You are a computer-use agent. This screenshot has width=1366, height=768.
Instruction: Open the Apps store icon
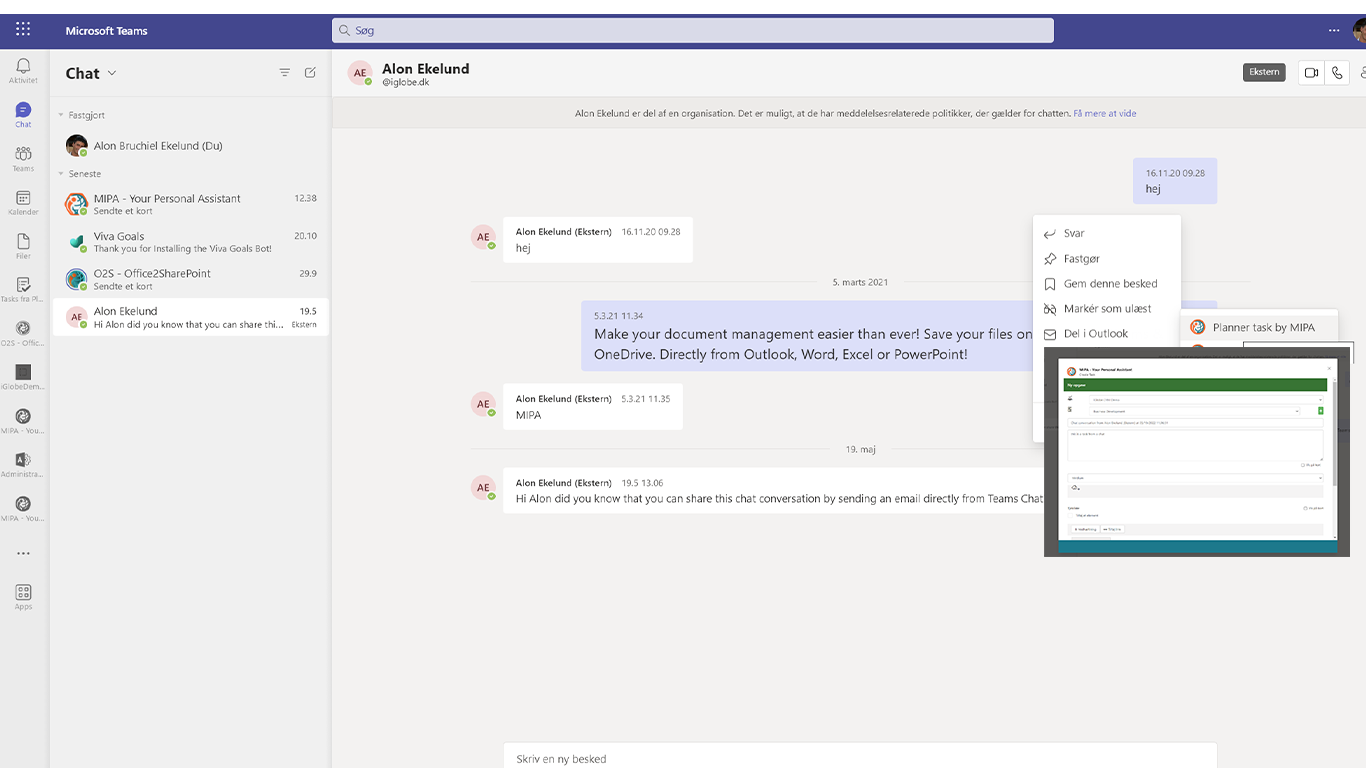coord(23,597)
